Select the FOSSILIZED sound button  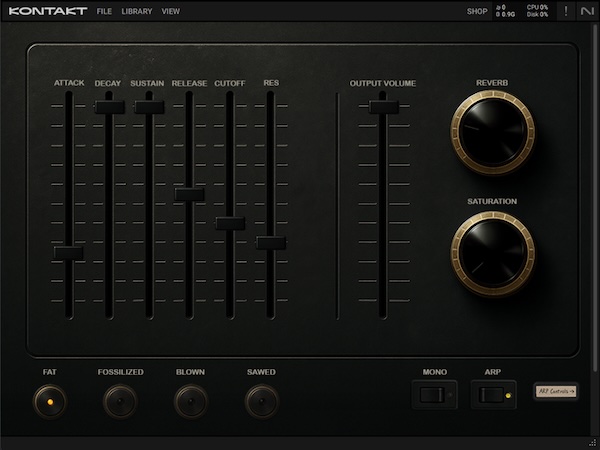(120, 402)
